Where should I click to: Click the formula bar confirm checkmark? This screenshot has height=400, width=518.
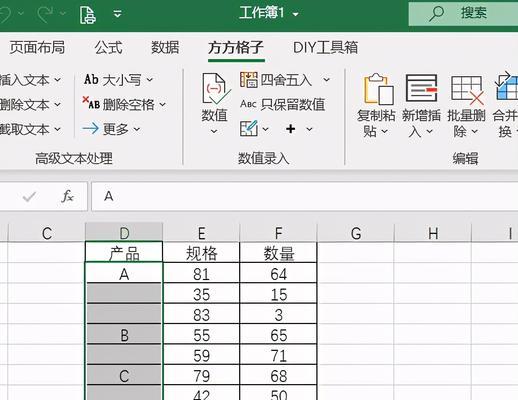pyautogui.click(x=29, y=197)
